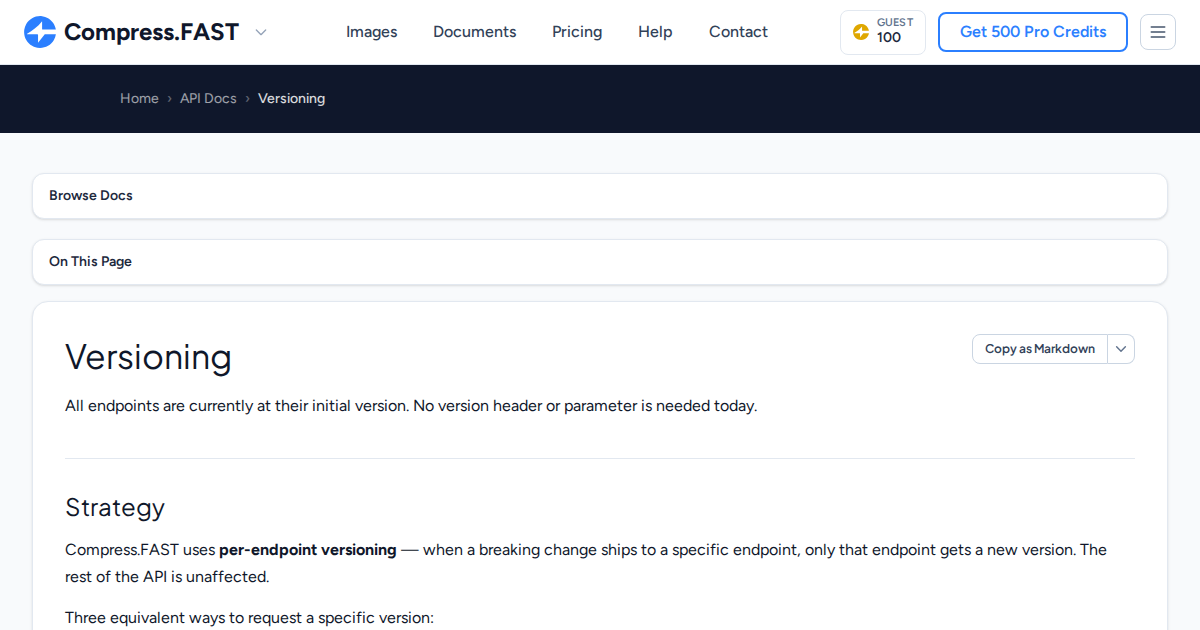The width and height of the screenshot is (1200, 630).
Task: Expand the On This Page panel
Action: [x=600, y=262]
